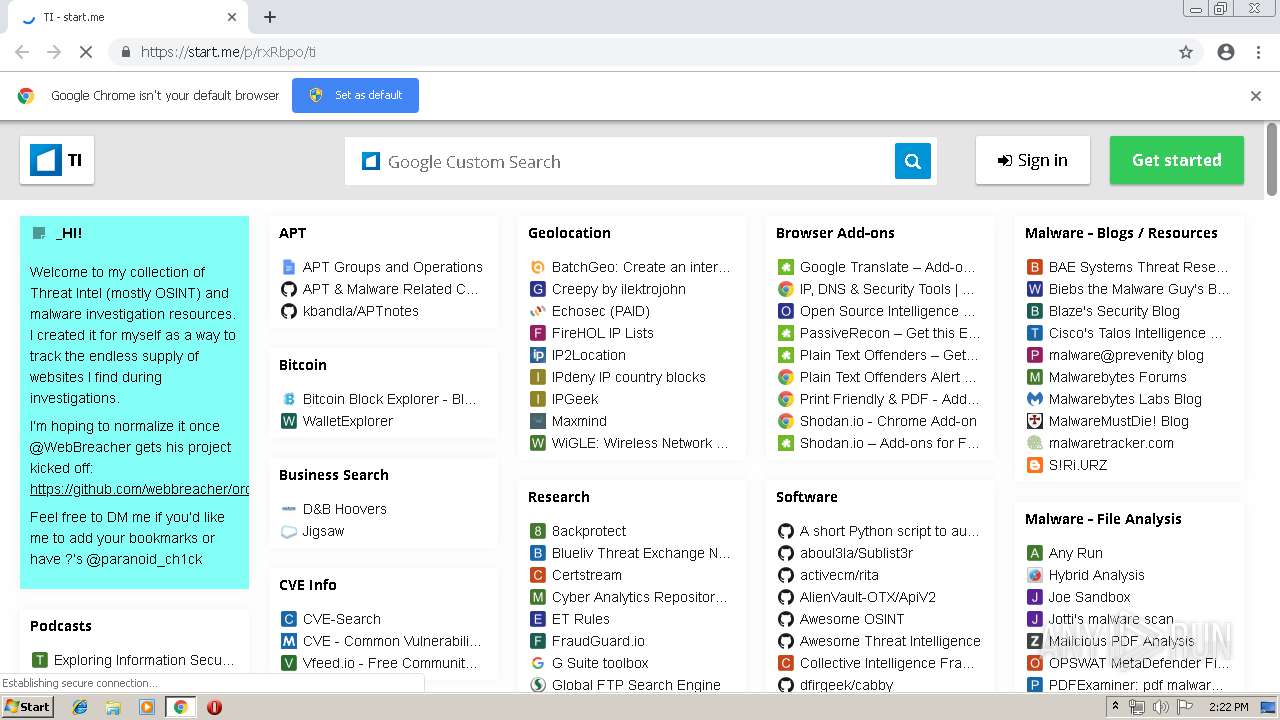Screen dimensions: 1280x720
Task: Open Malwarebytes Forums link
Action: click(x=1117, y=377)
